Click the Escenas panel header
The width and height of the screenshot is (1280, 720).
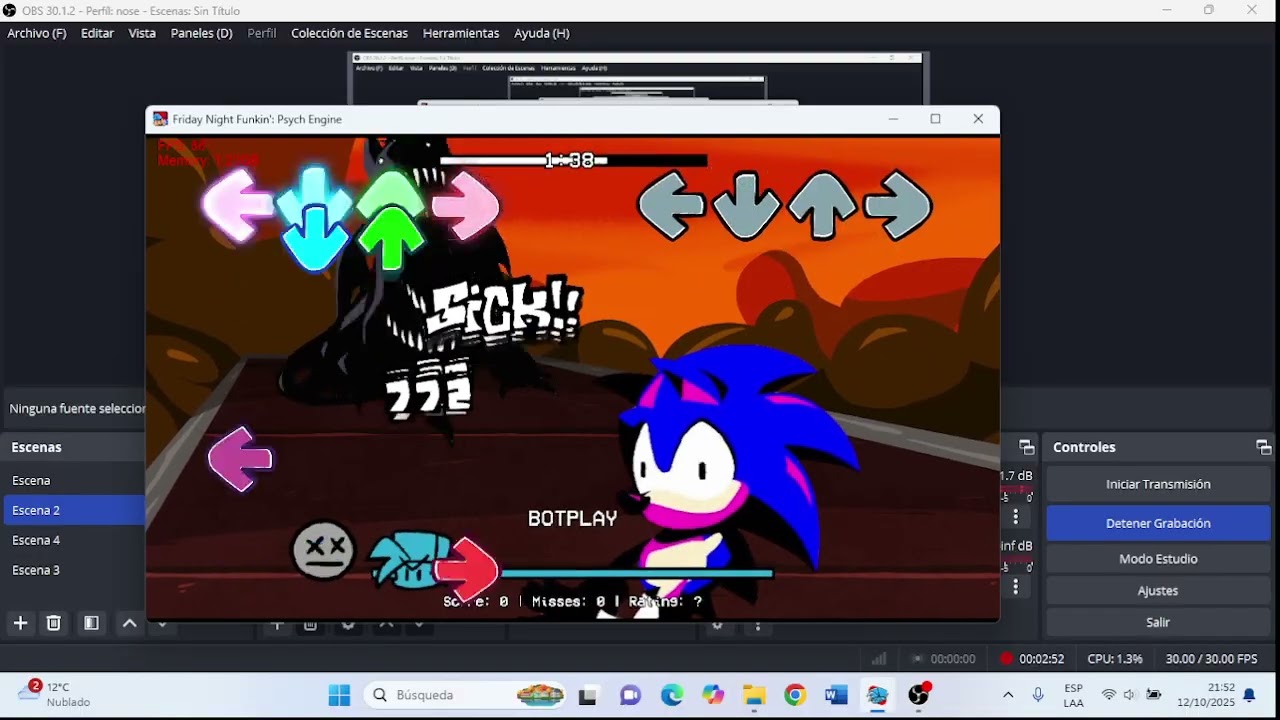tap(37, 447)
